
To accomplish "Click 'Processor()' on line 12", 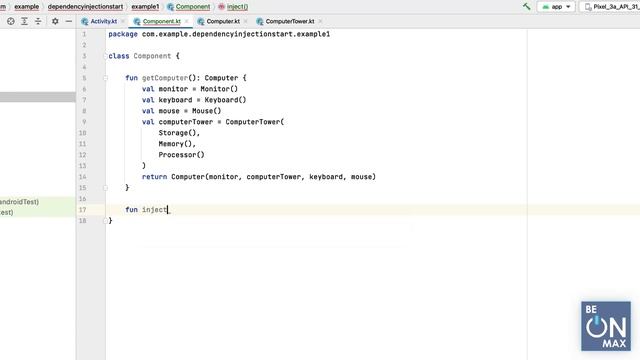I will click(181, 155).
